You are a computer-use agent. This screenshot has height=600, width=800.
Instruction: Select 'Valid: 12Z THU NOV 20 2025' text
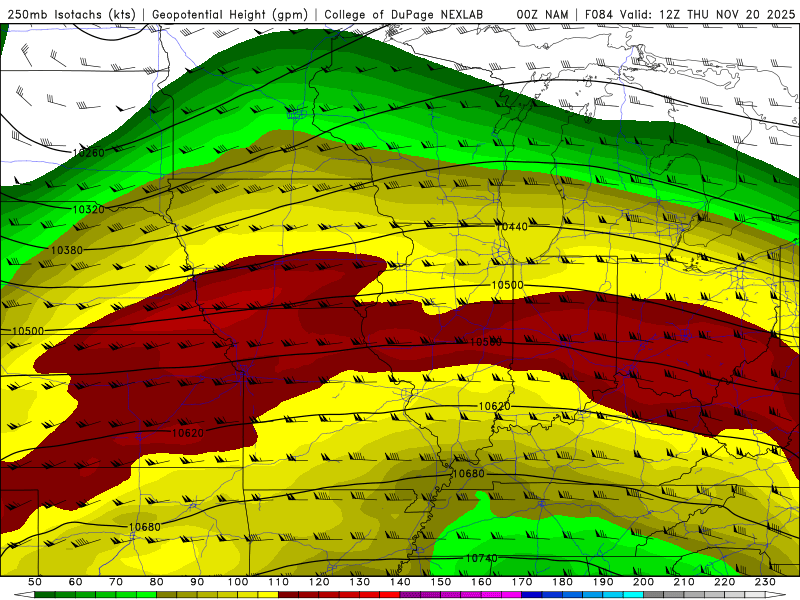[x=707, y=15]
